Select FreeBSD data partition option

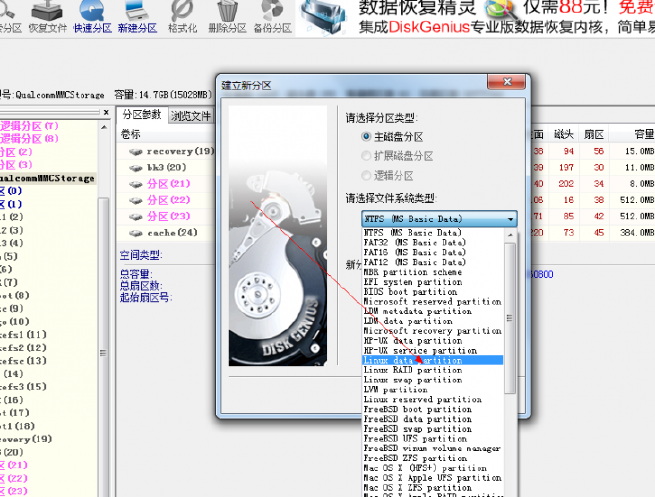click(x=432, y=419)
